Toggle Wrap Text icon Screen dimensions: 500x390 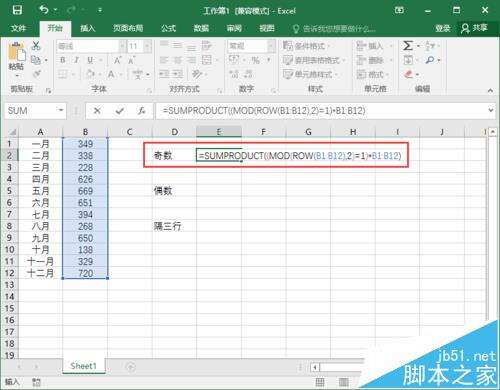(x=207, y=46)
